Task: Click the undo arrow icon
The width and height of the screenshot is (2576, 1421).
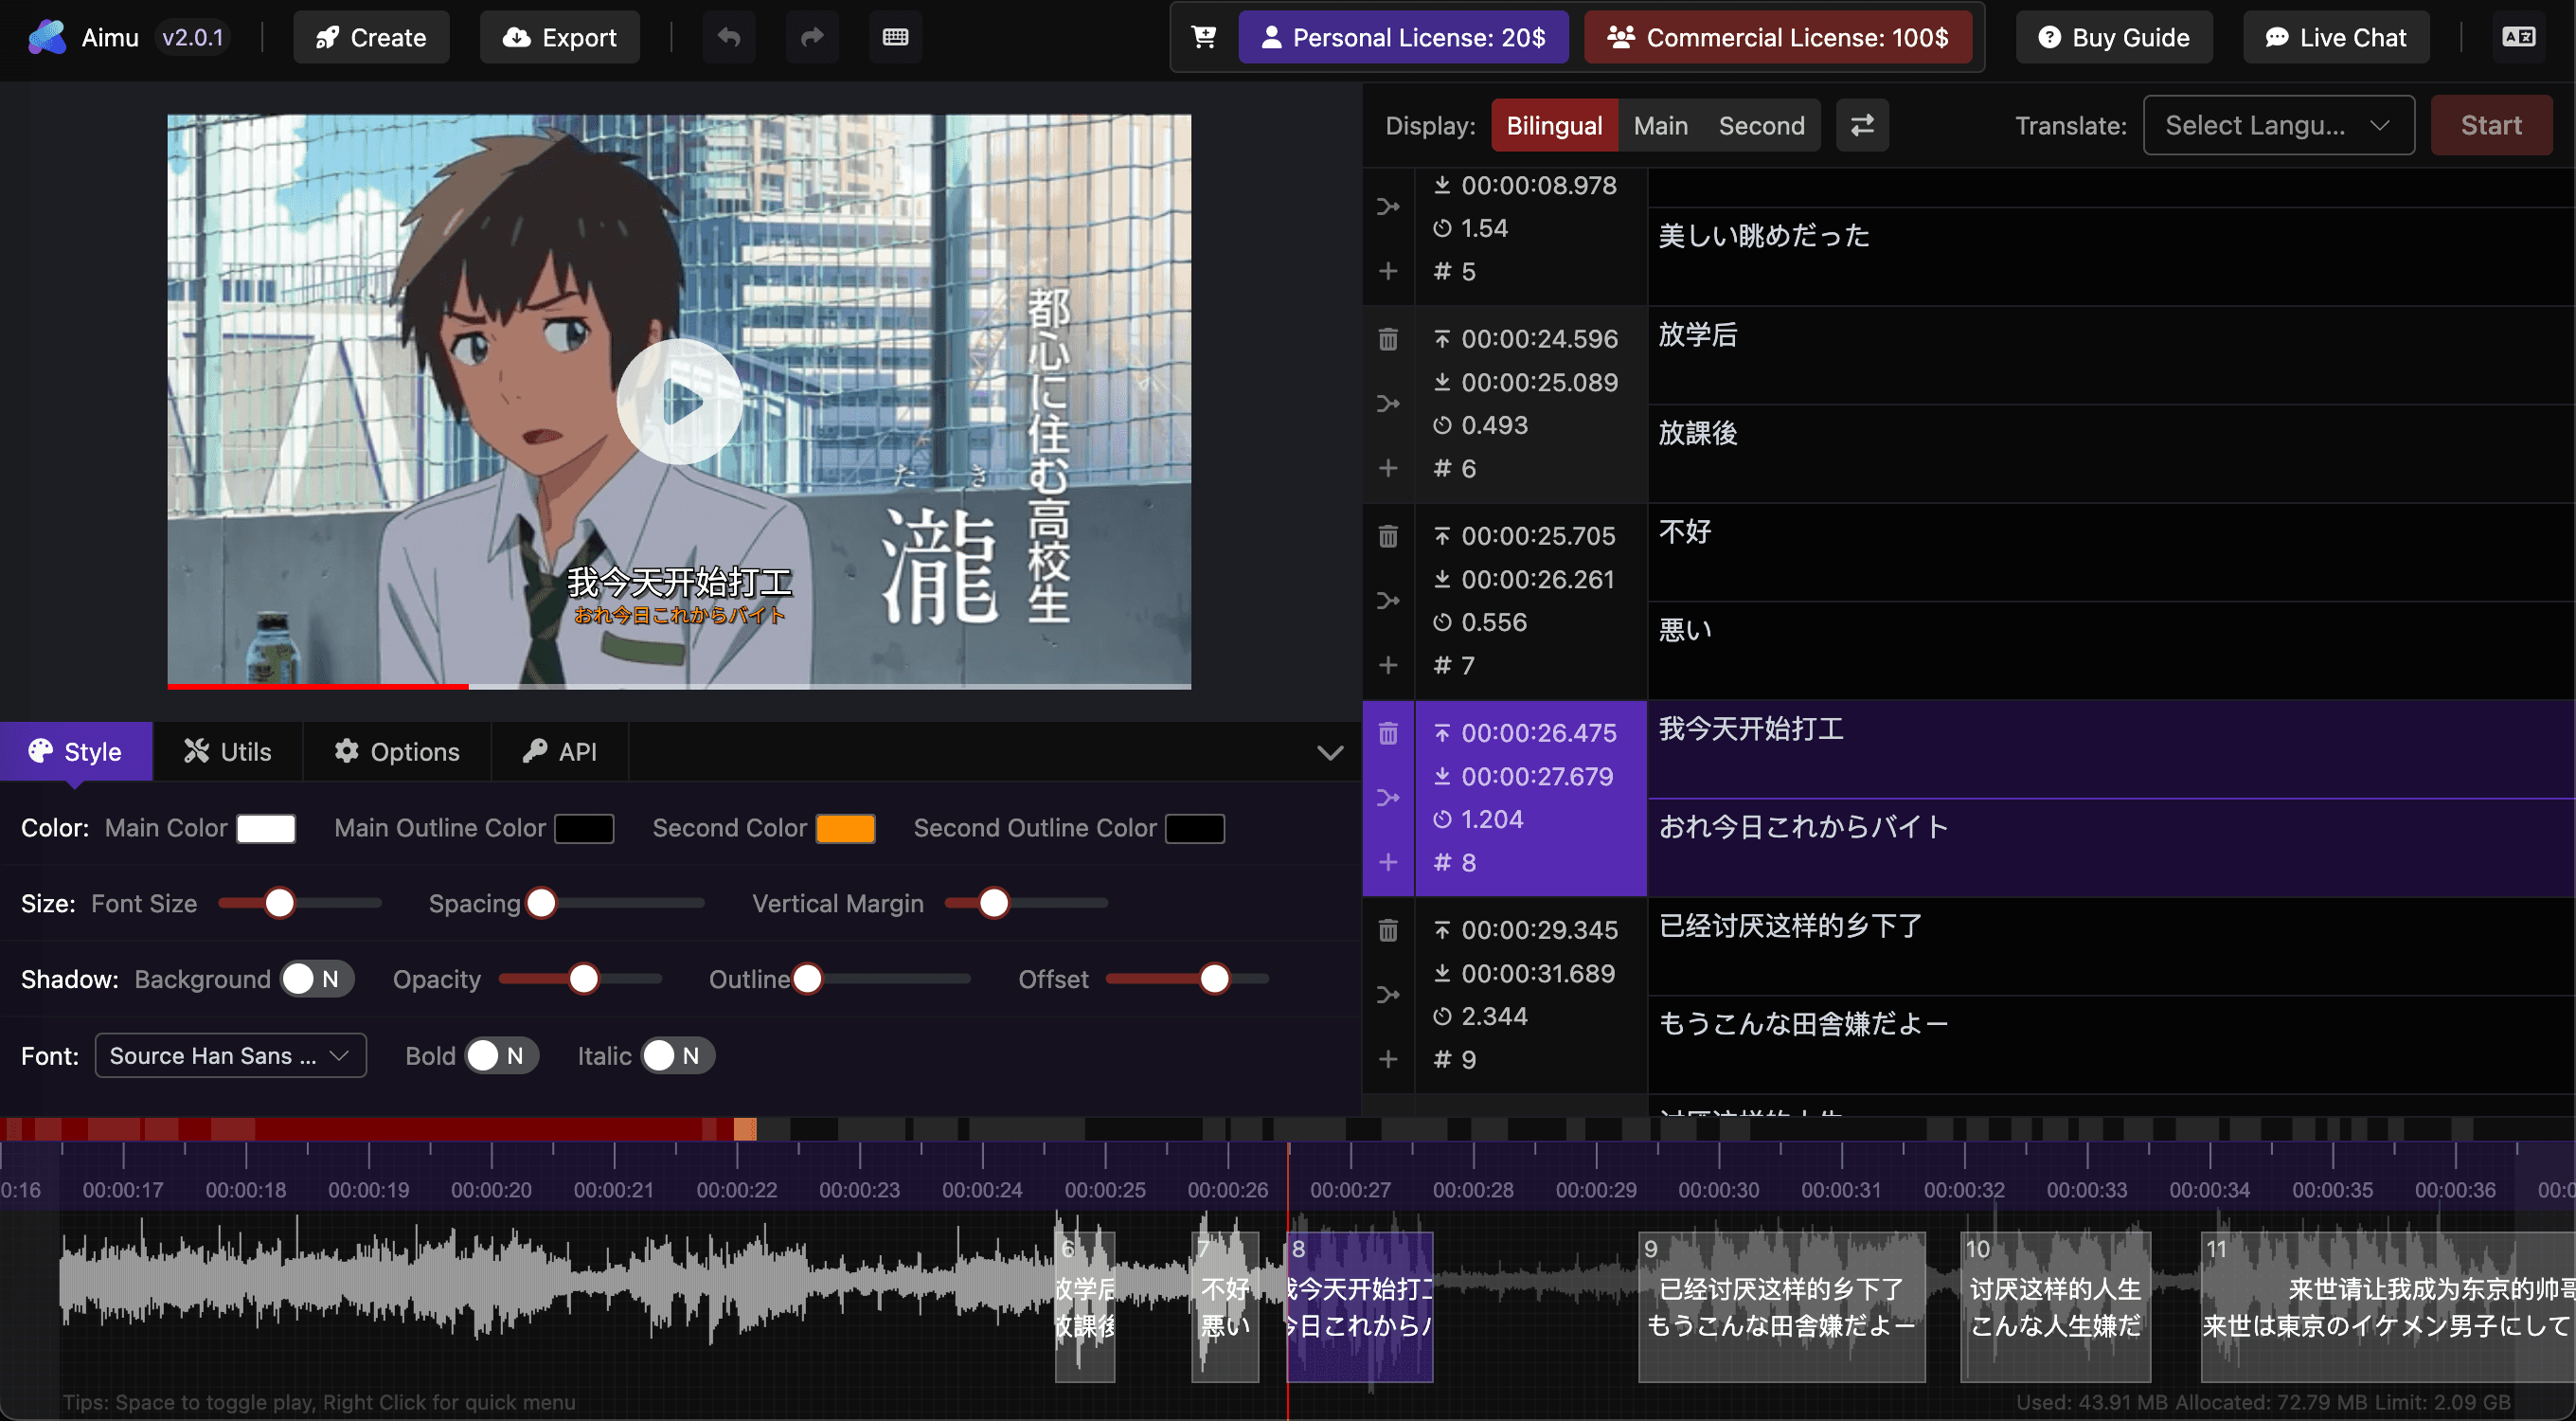Action: [729, 38]
